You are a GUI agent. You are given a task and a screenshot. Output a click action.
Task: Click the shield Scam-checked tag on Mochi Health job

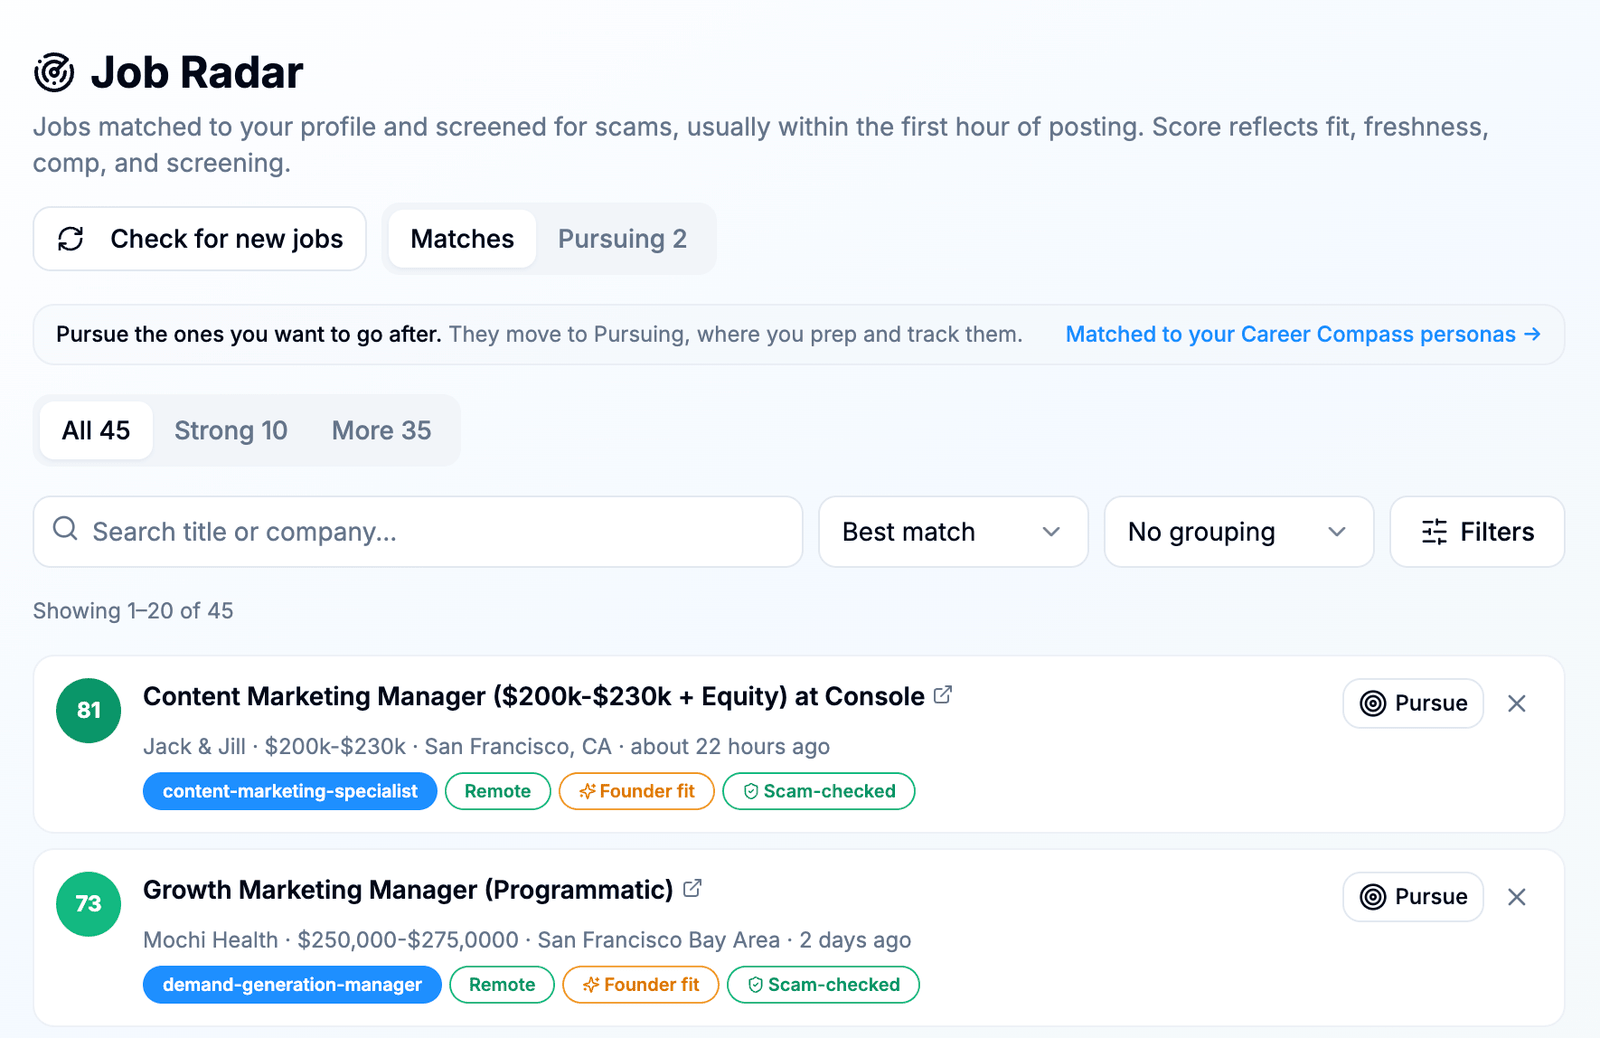pyautogui.click(x=823, y=985)
